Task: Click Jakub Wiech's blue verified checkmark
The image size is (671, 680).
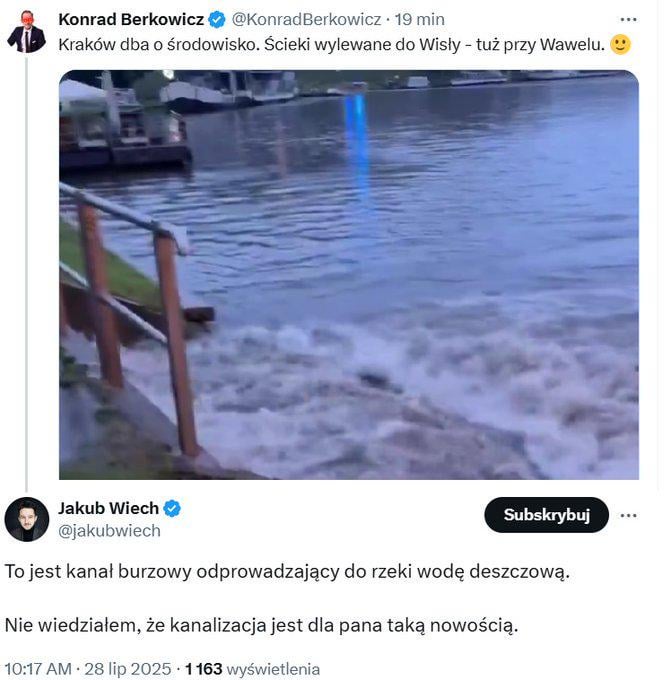Action: tap(172, 508)
